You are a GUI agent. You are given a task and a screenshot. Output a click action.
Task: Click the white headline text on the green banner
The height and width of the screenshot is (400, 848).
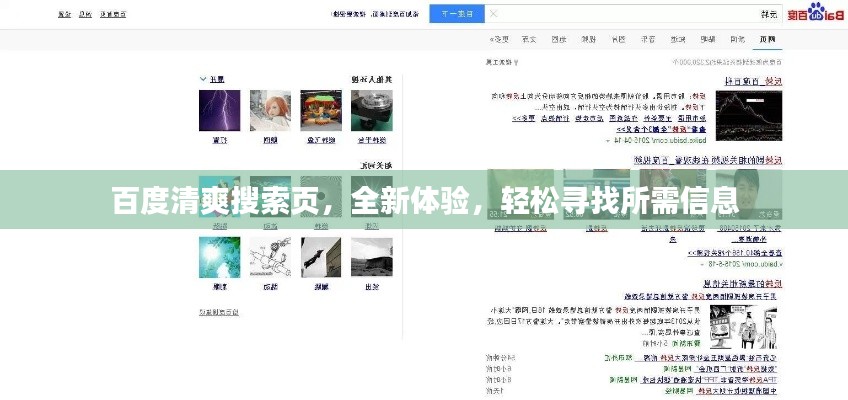(x=424, y=201)
